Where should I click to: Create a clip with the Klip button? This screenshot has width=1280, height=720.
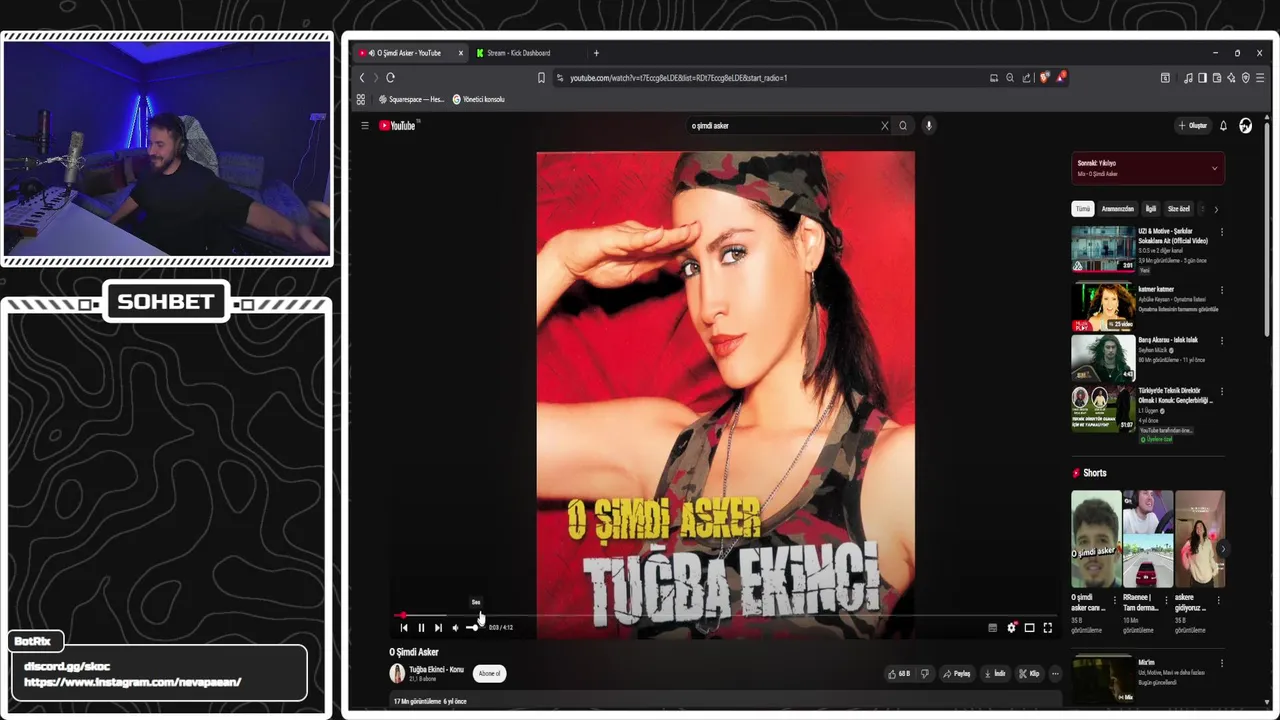[x=1029, y=674]
